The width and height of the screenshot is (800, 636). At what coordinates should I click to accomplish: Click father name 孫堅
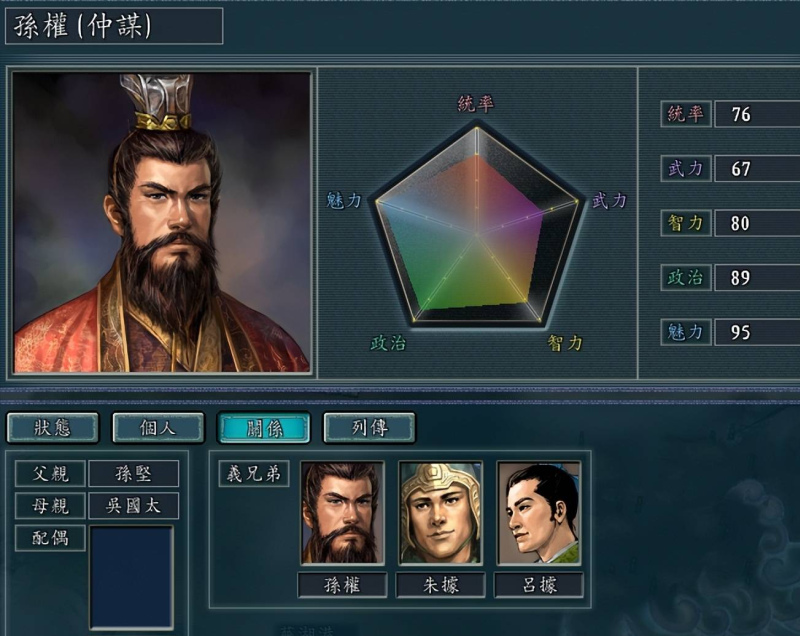(134, 474)
